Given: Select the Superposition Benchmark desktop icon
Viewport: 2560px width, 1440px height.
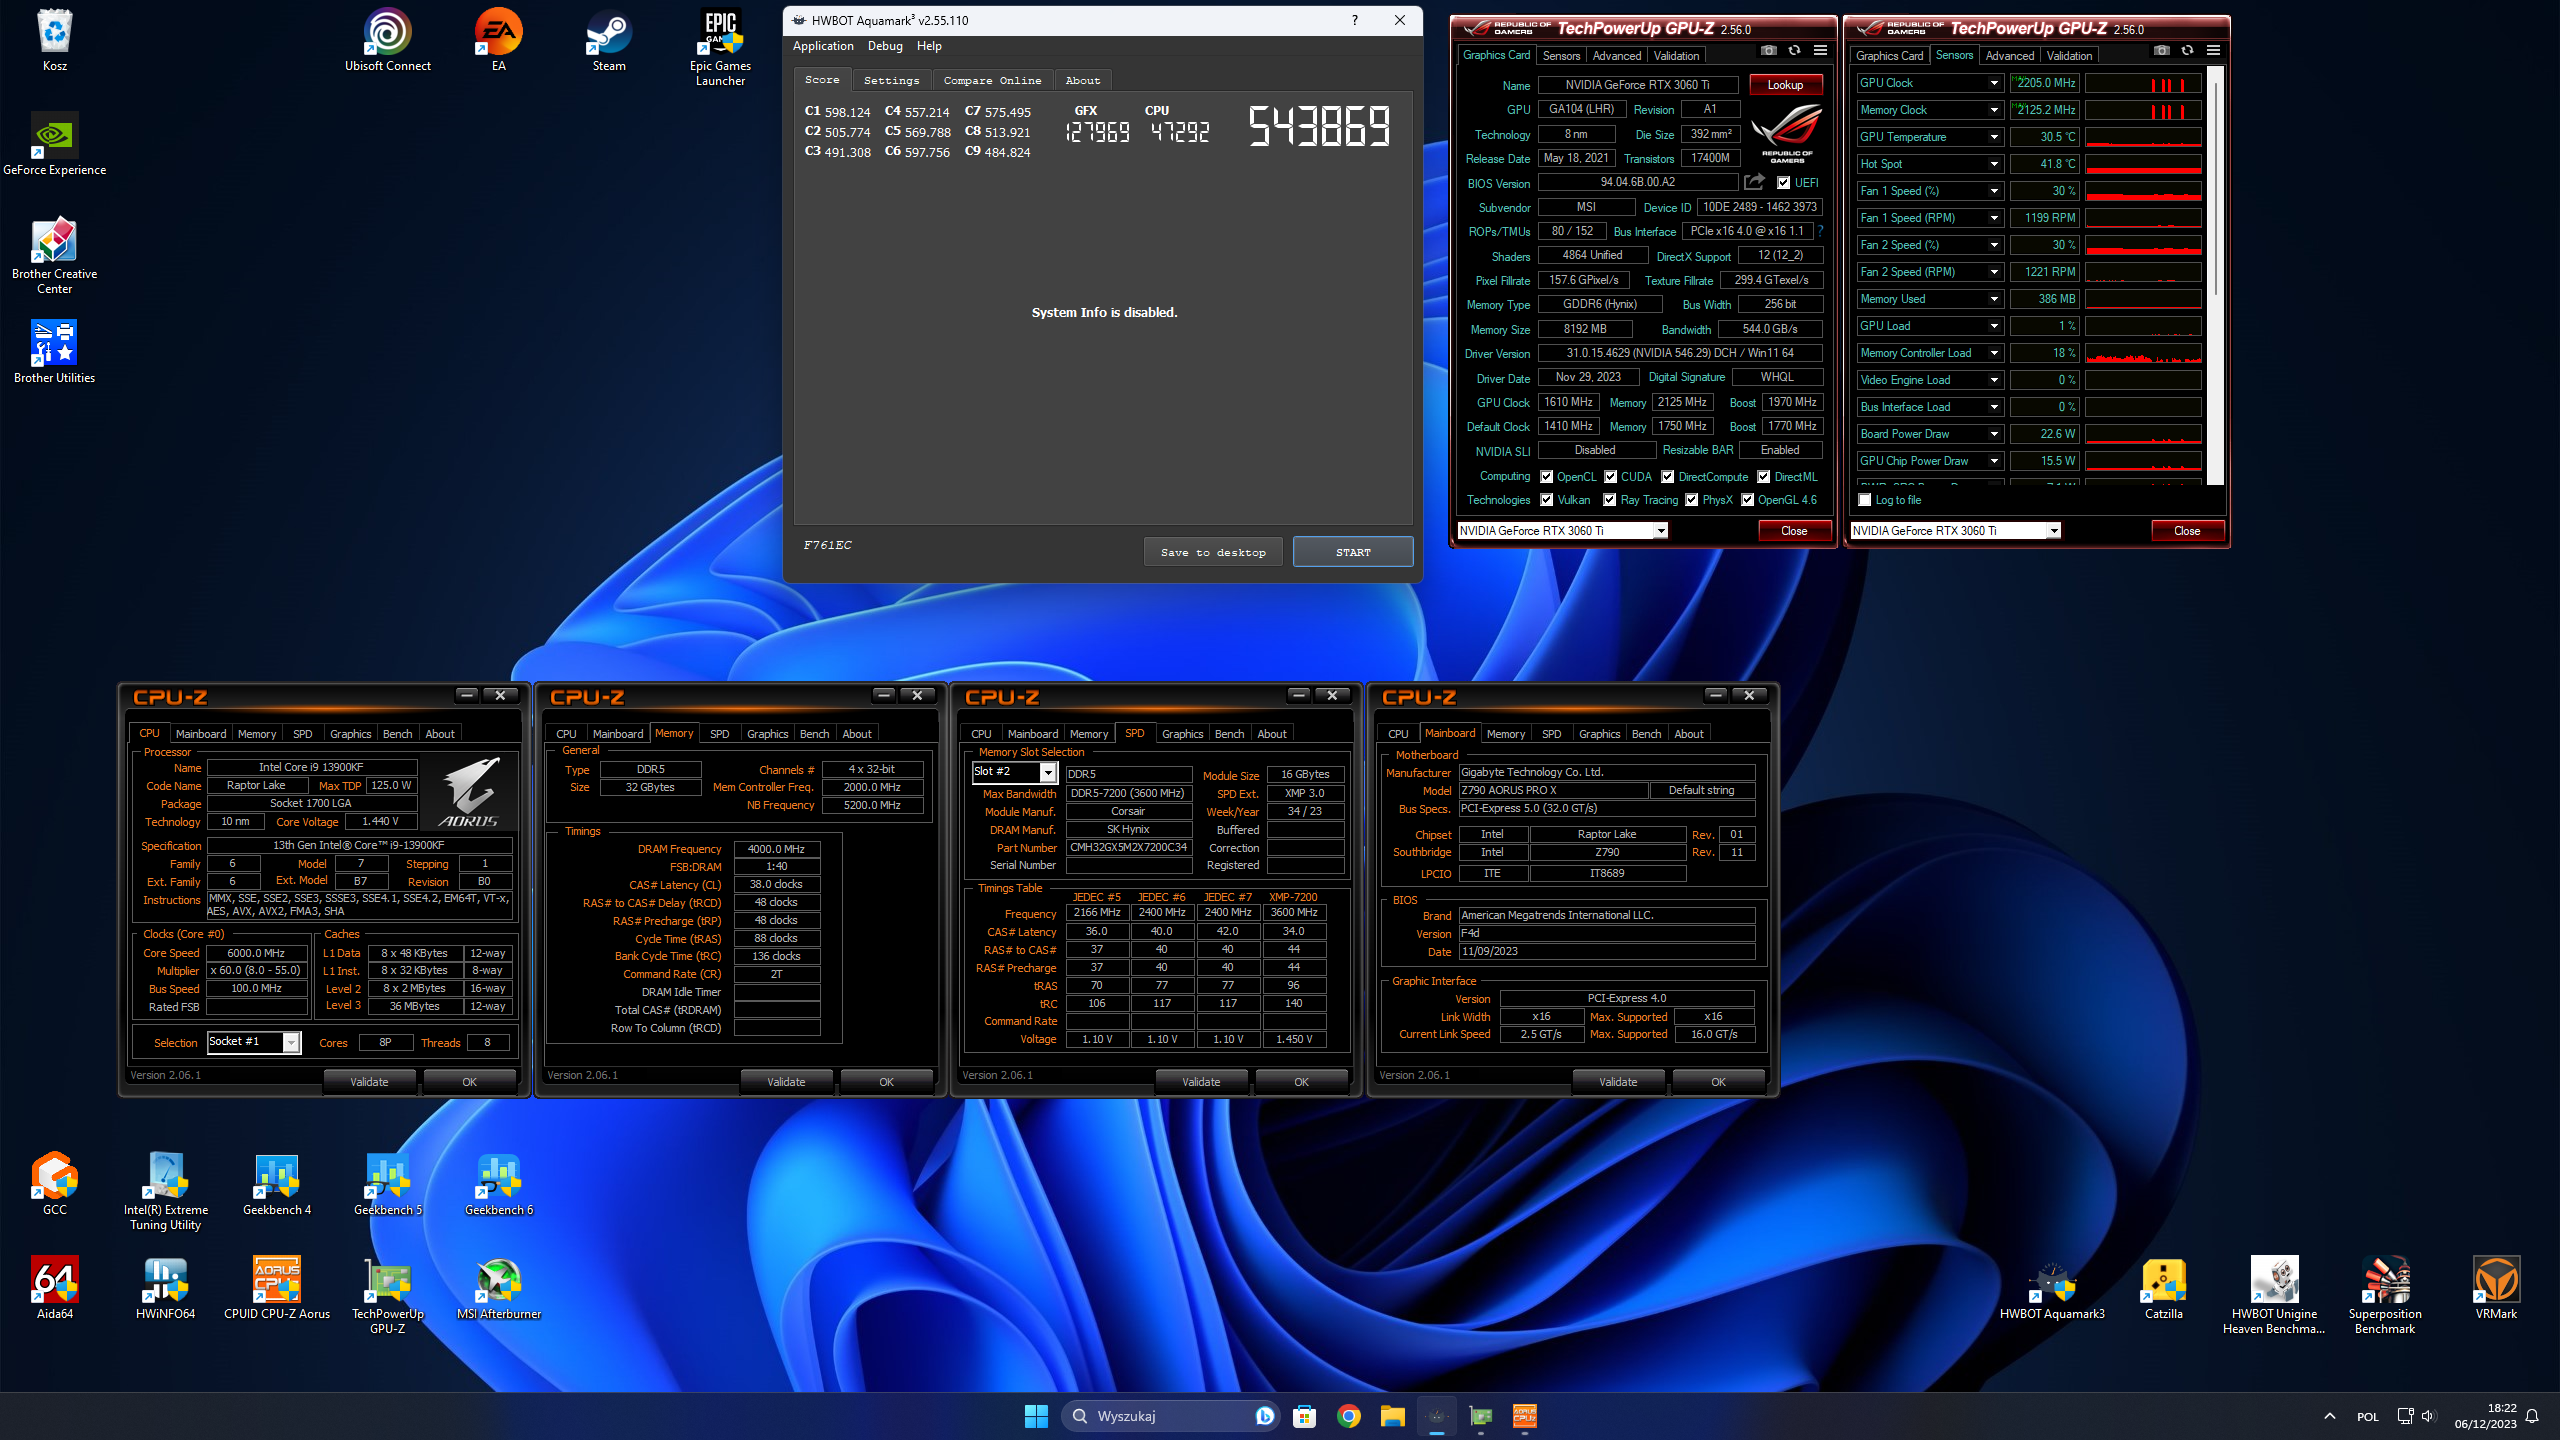Looking at the screenshot, I should (x=2385, y=1295).
